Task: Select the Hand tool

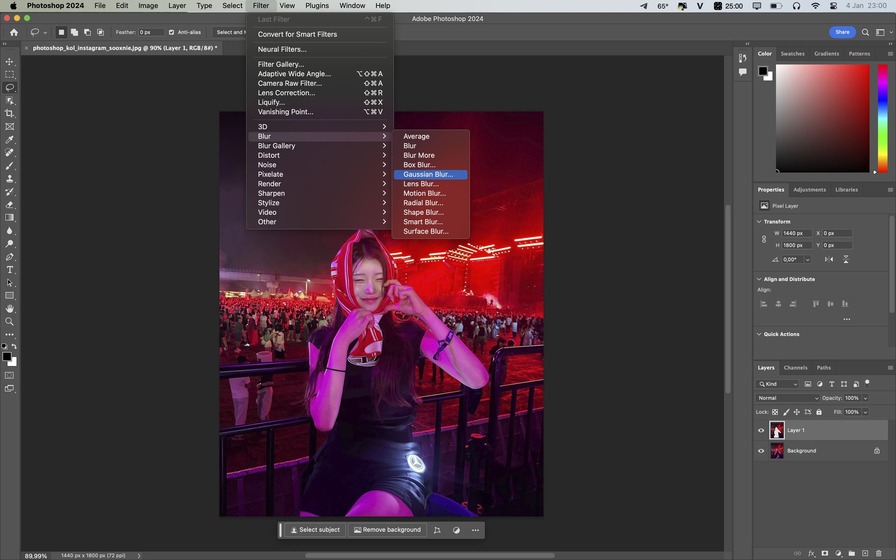Action: point(9,309)
